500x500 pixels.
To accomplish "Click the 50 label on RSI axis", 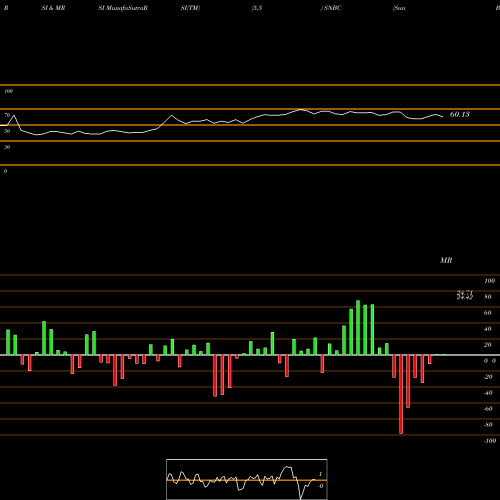I will (7, 131).
